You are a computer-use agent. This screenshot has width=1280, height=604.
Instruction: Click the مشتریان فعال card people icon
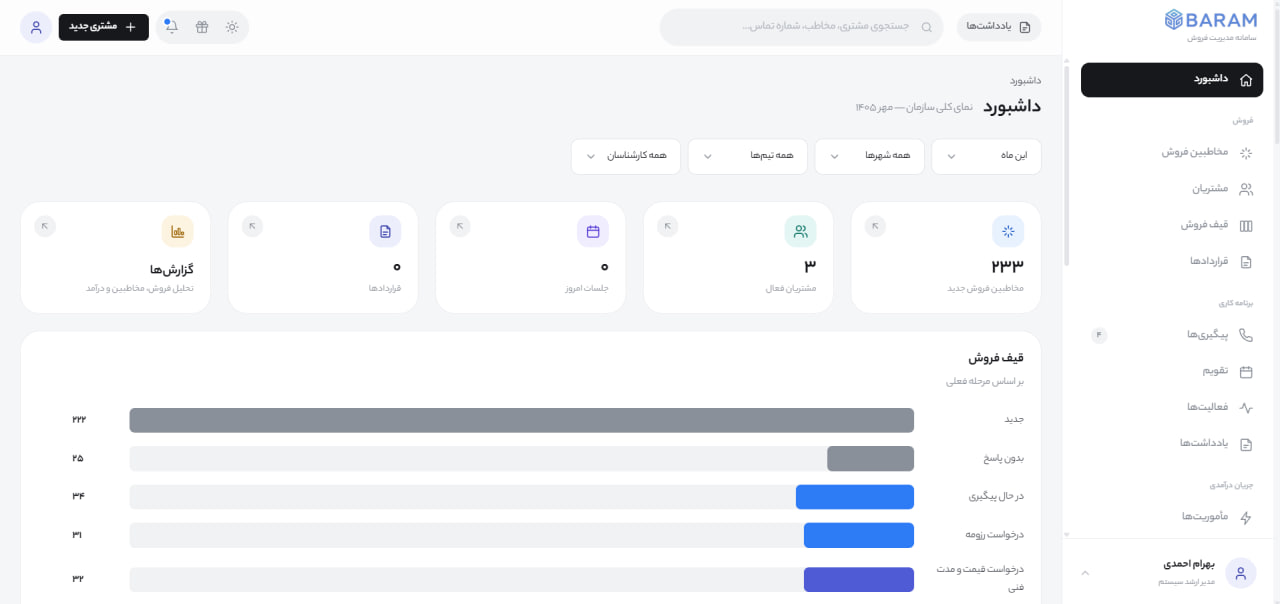click(801, 232)
